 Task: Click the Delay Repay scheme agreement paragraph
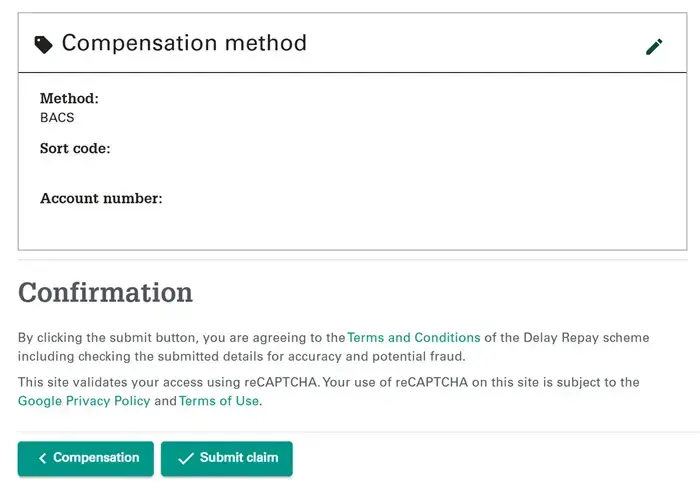pyautogui.click(x=333, y=347)
